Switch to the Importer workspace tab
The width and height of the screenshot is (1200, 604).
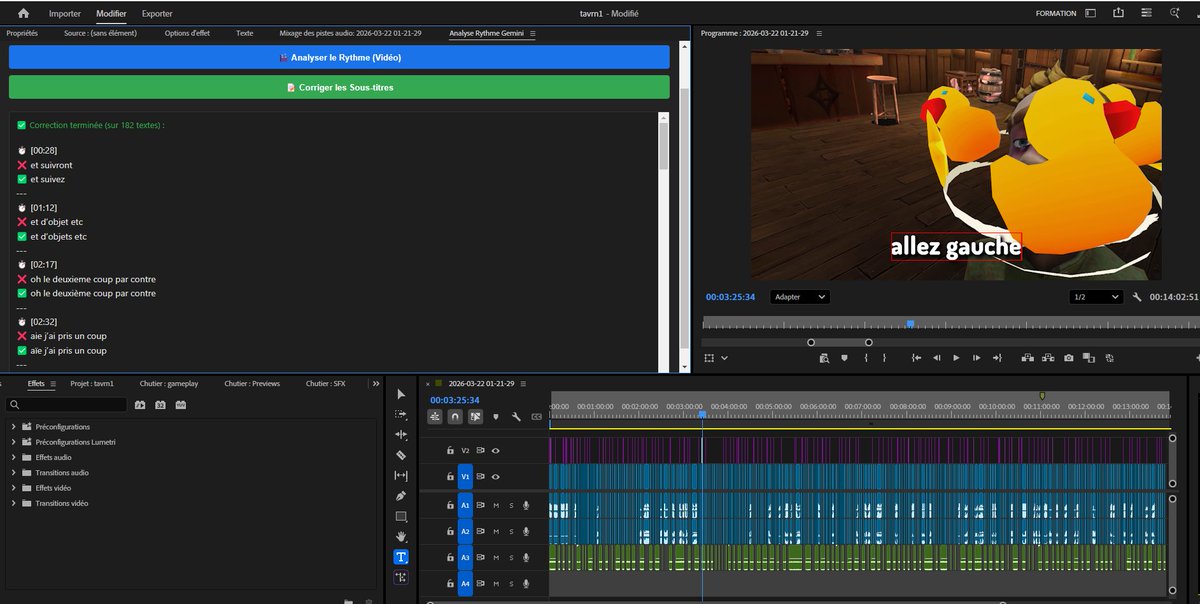65,14
